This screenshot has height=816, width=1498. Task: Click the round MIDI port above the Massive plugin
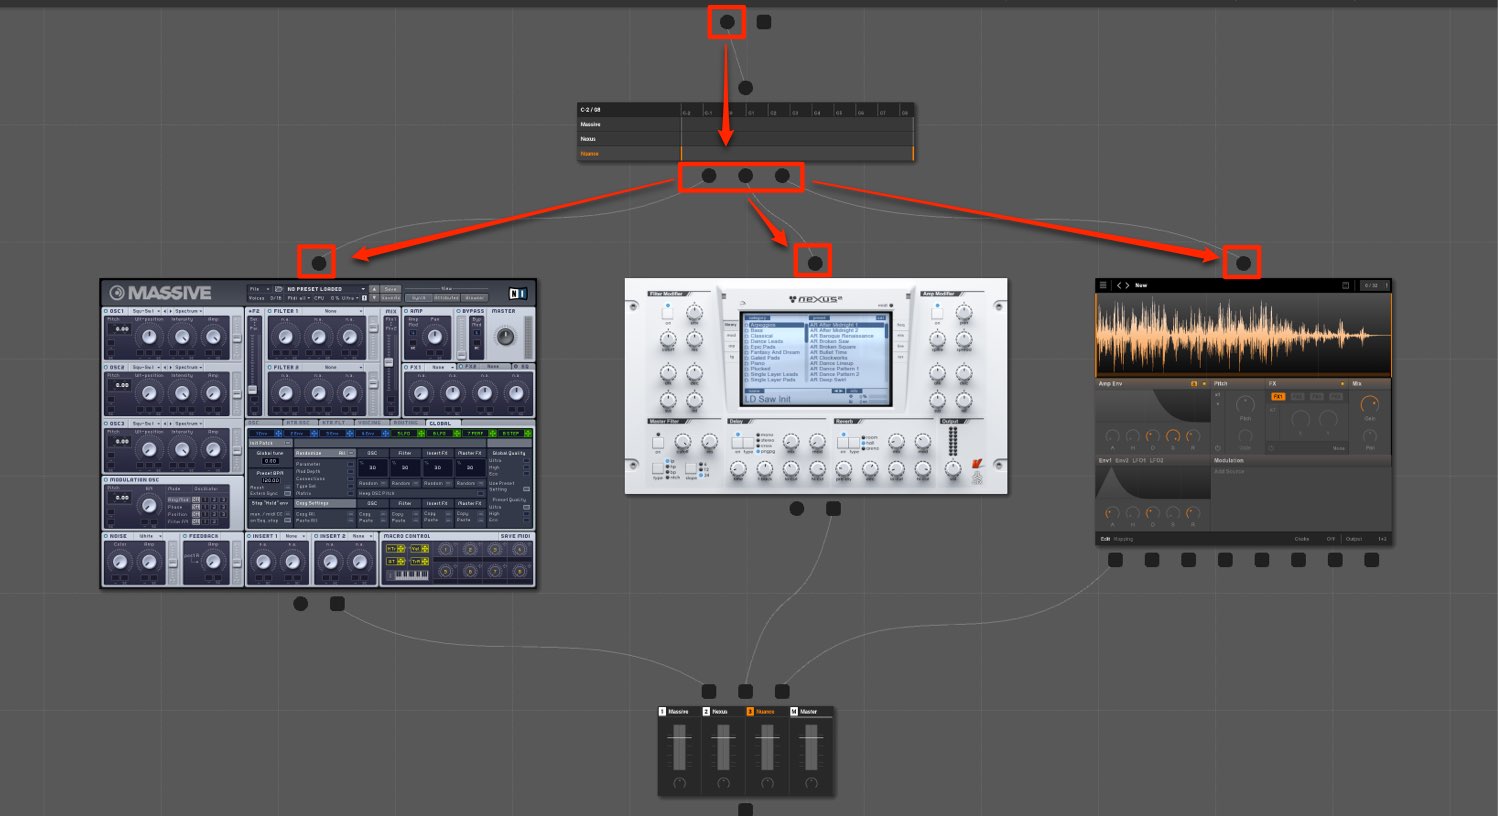(x=319, y=263)
